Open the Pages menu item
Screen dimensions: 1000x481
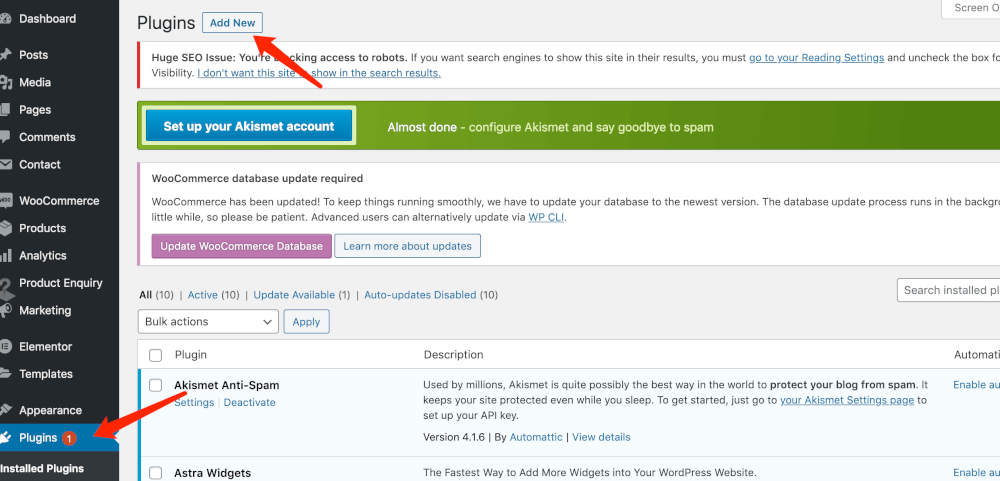[35, 110]
